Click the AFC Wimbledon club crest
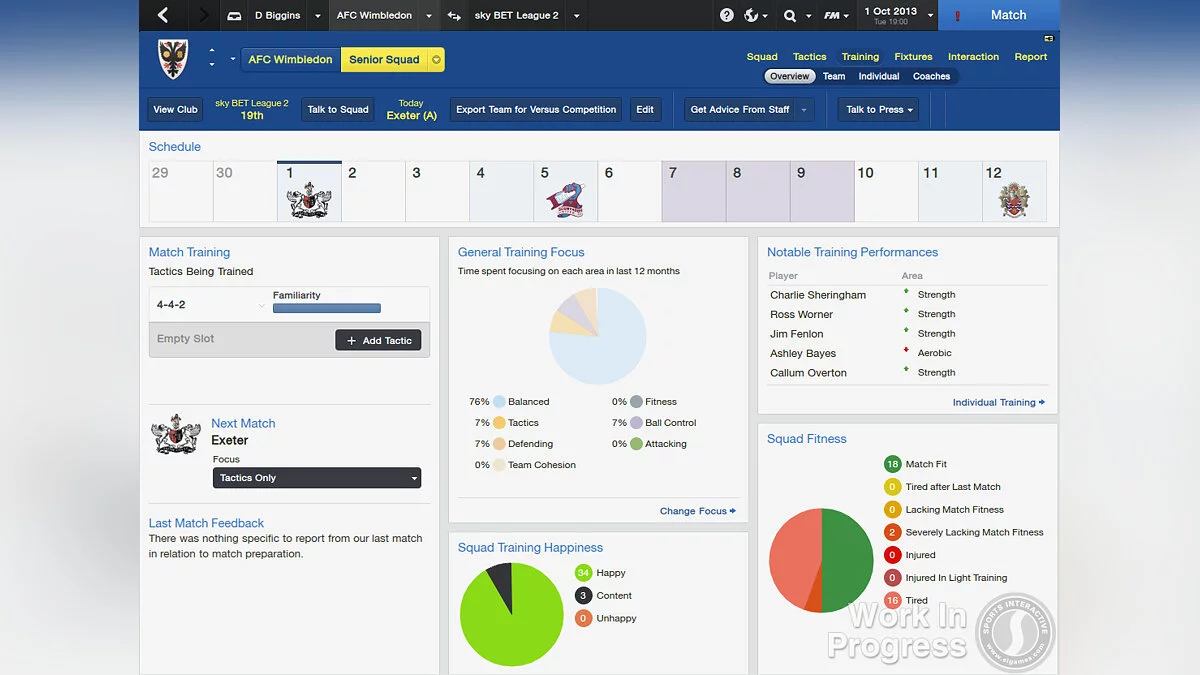The image size is (1200, 675). click(x=170, y=59)
